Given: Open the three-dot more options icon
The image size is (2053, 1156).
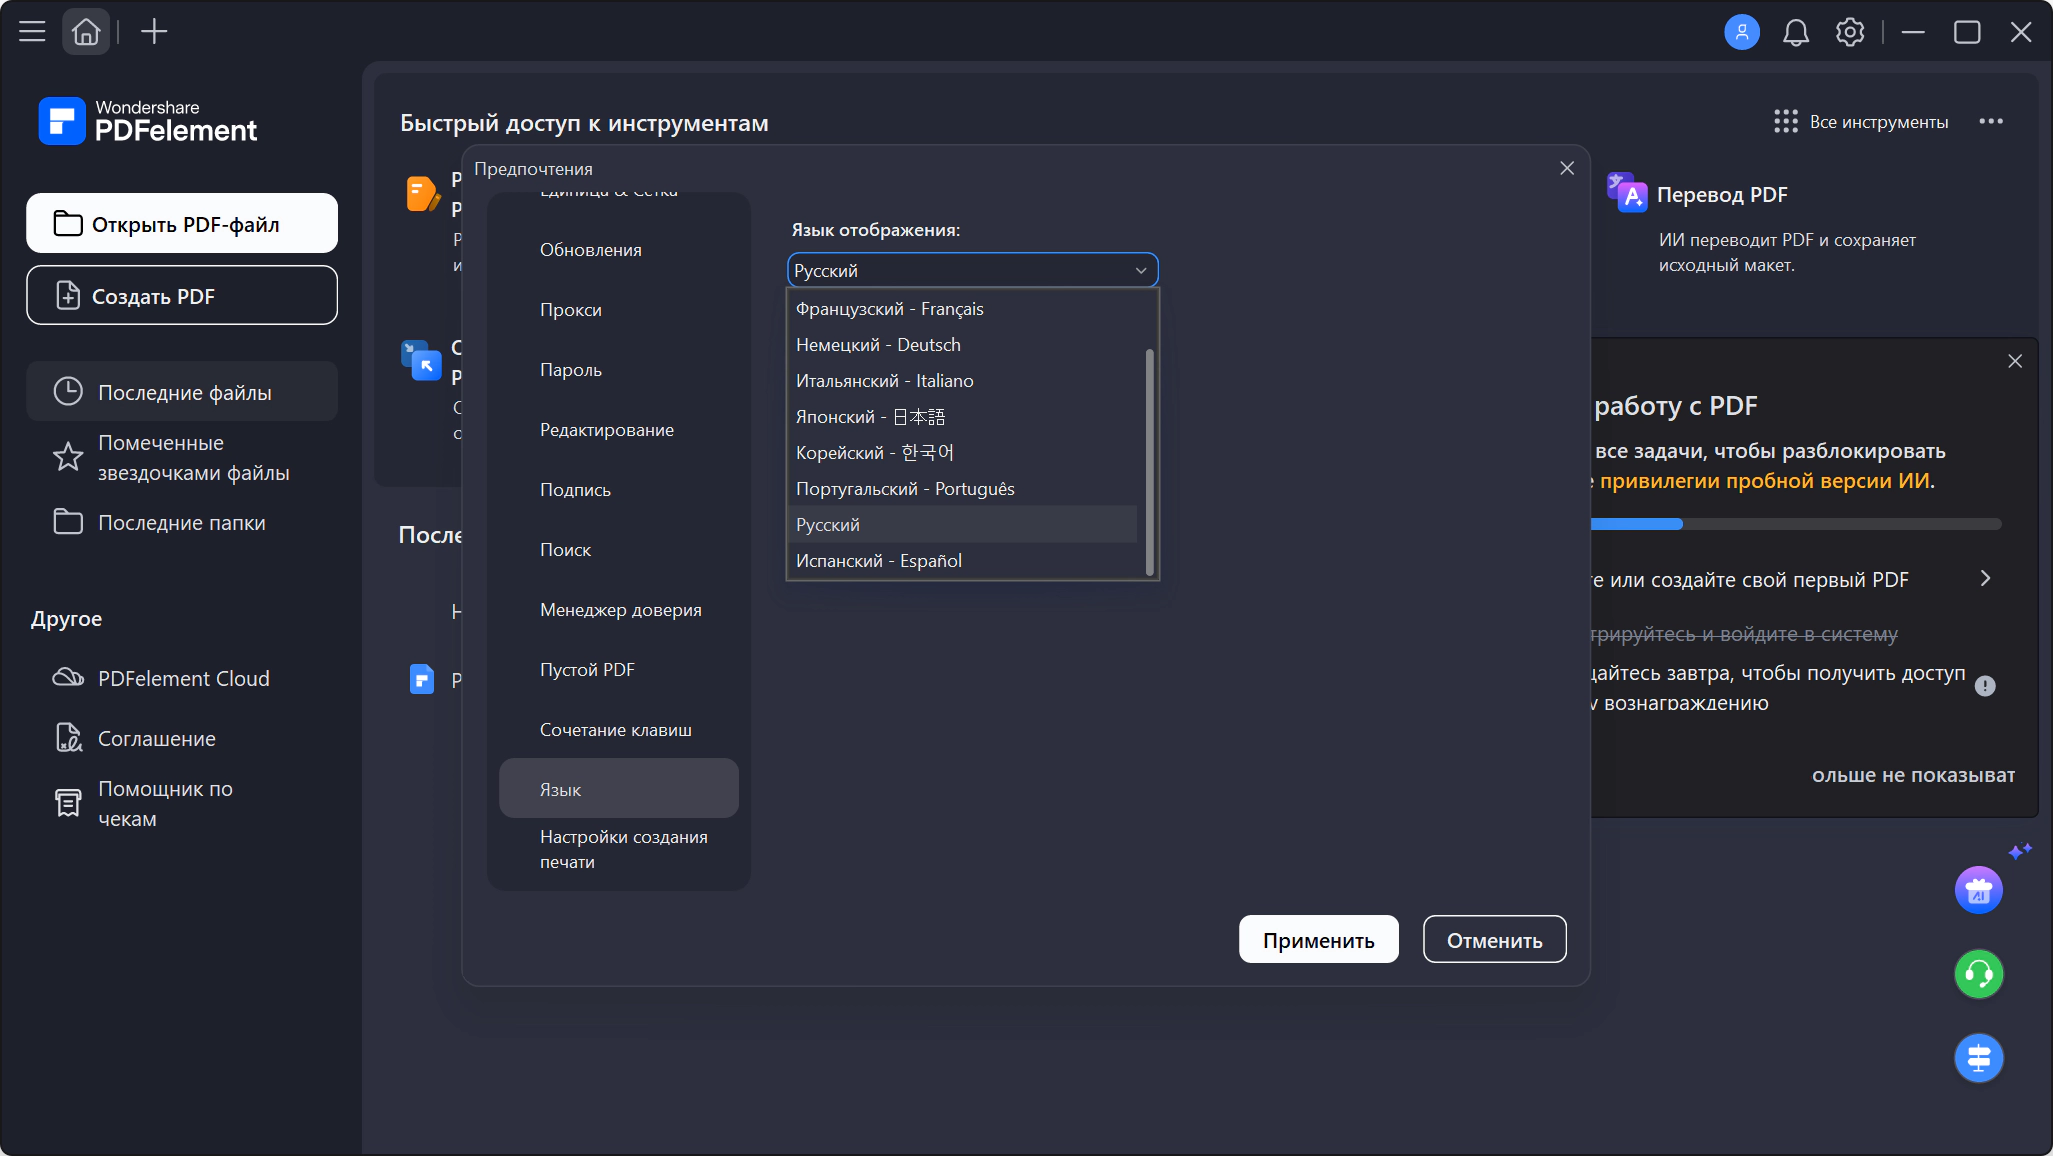Looking at the screenshot, I should click(1990, 122).
